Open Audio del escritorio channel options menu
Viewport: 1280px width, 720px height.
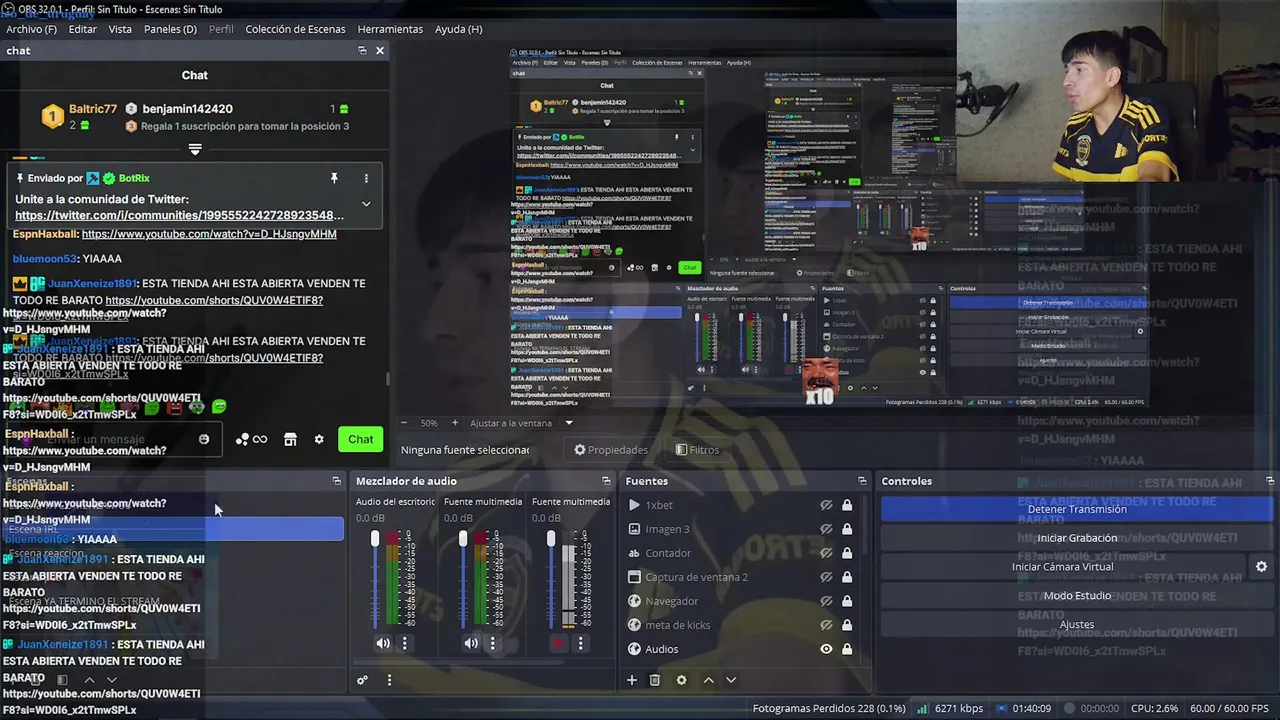click(x=405, y=643)
